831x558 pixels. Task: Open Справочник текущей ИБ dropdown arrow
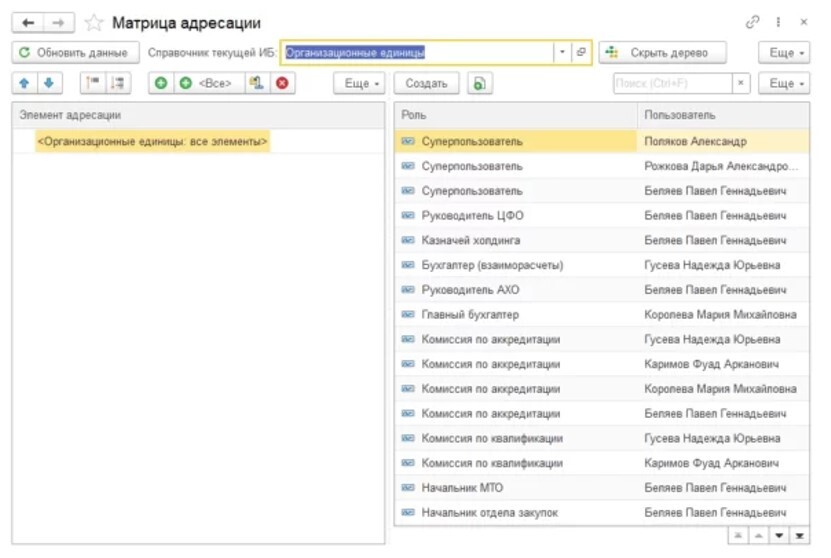coord(562,52)
